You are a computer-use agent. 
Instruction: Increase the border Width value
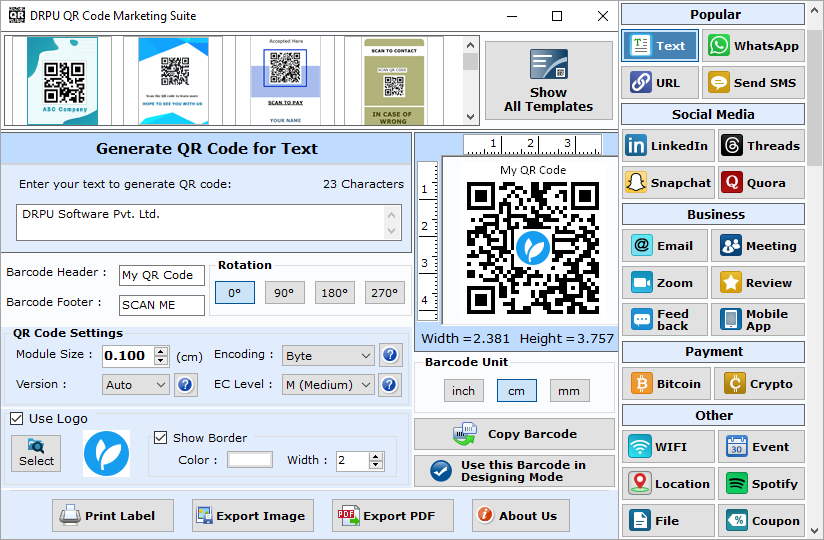(x=375, y=457)
